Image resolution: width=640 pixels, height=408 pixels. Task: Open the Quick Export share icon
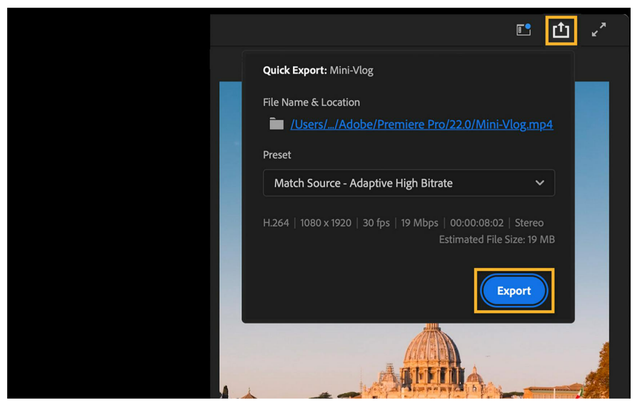point(561,31)
